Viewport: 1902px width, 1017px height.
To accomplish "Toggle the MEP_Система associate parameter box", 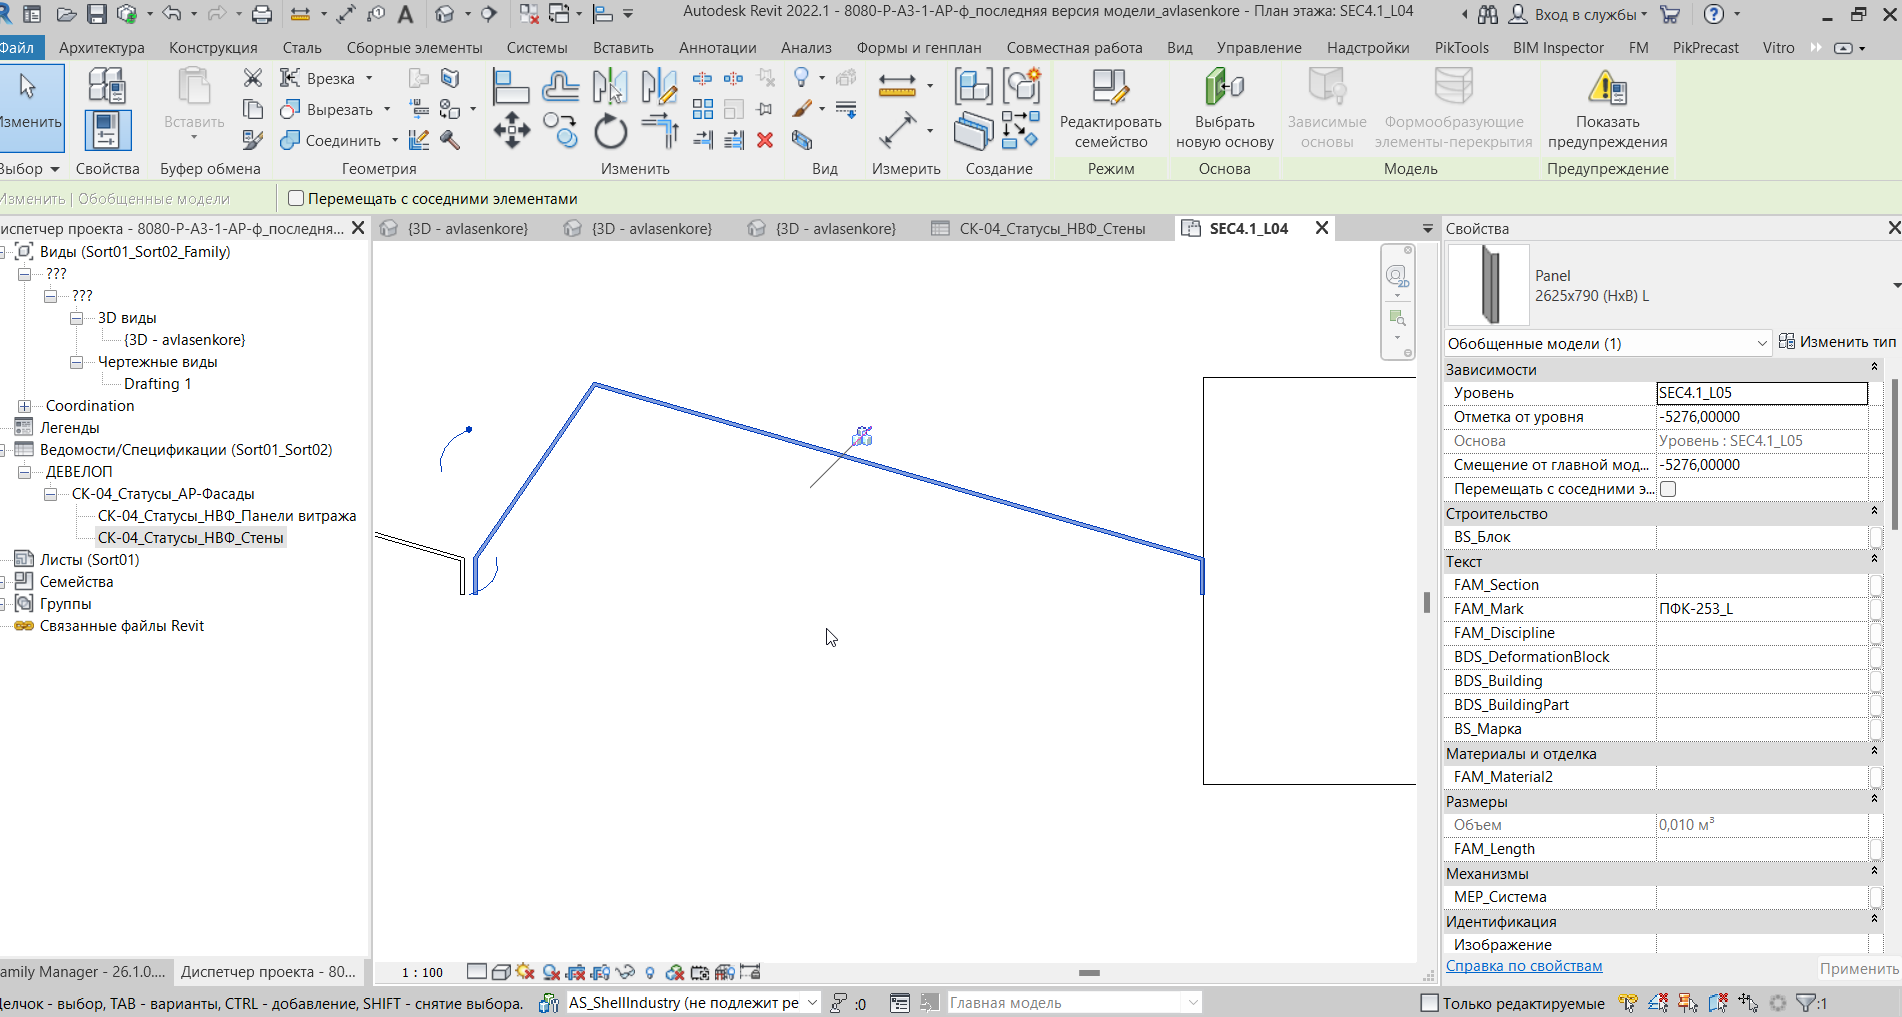I will 1876,897.
